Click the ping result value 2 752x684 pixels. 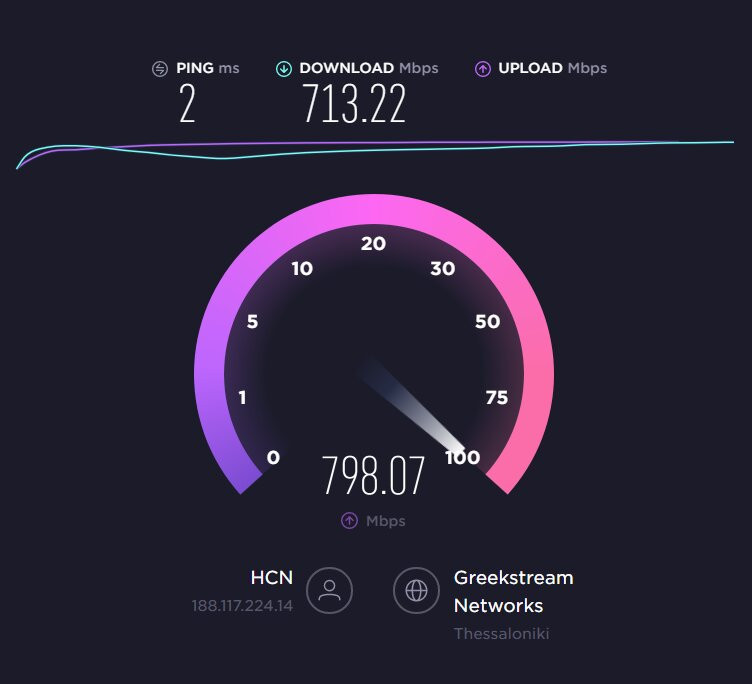(x=187, y=103)
